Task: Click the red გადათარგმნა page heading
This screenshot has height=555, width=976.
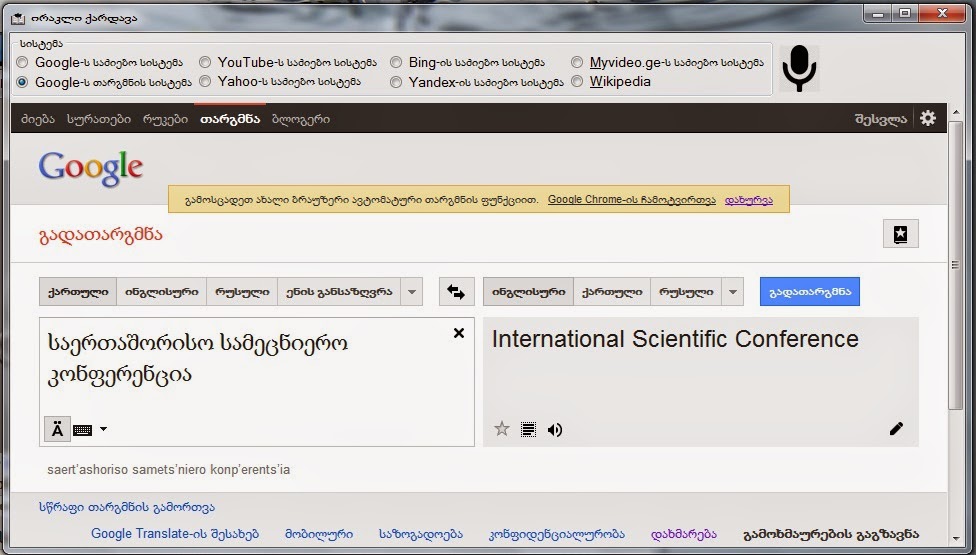Action: point(101,235)
